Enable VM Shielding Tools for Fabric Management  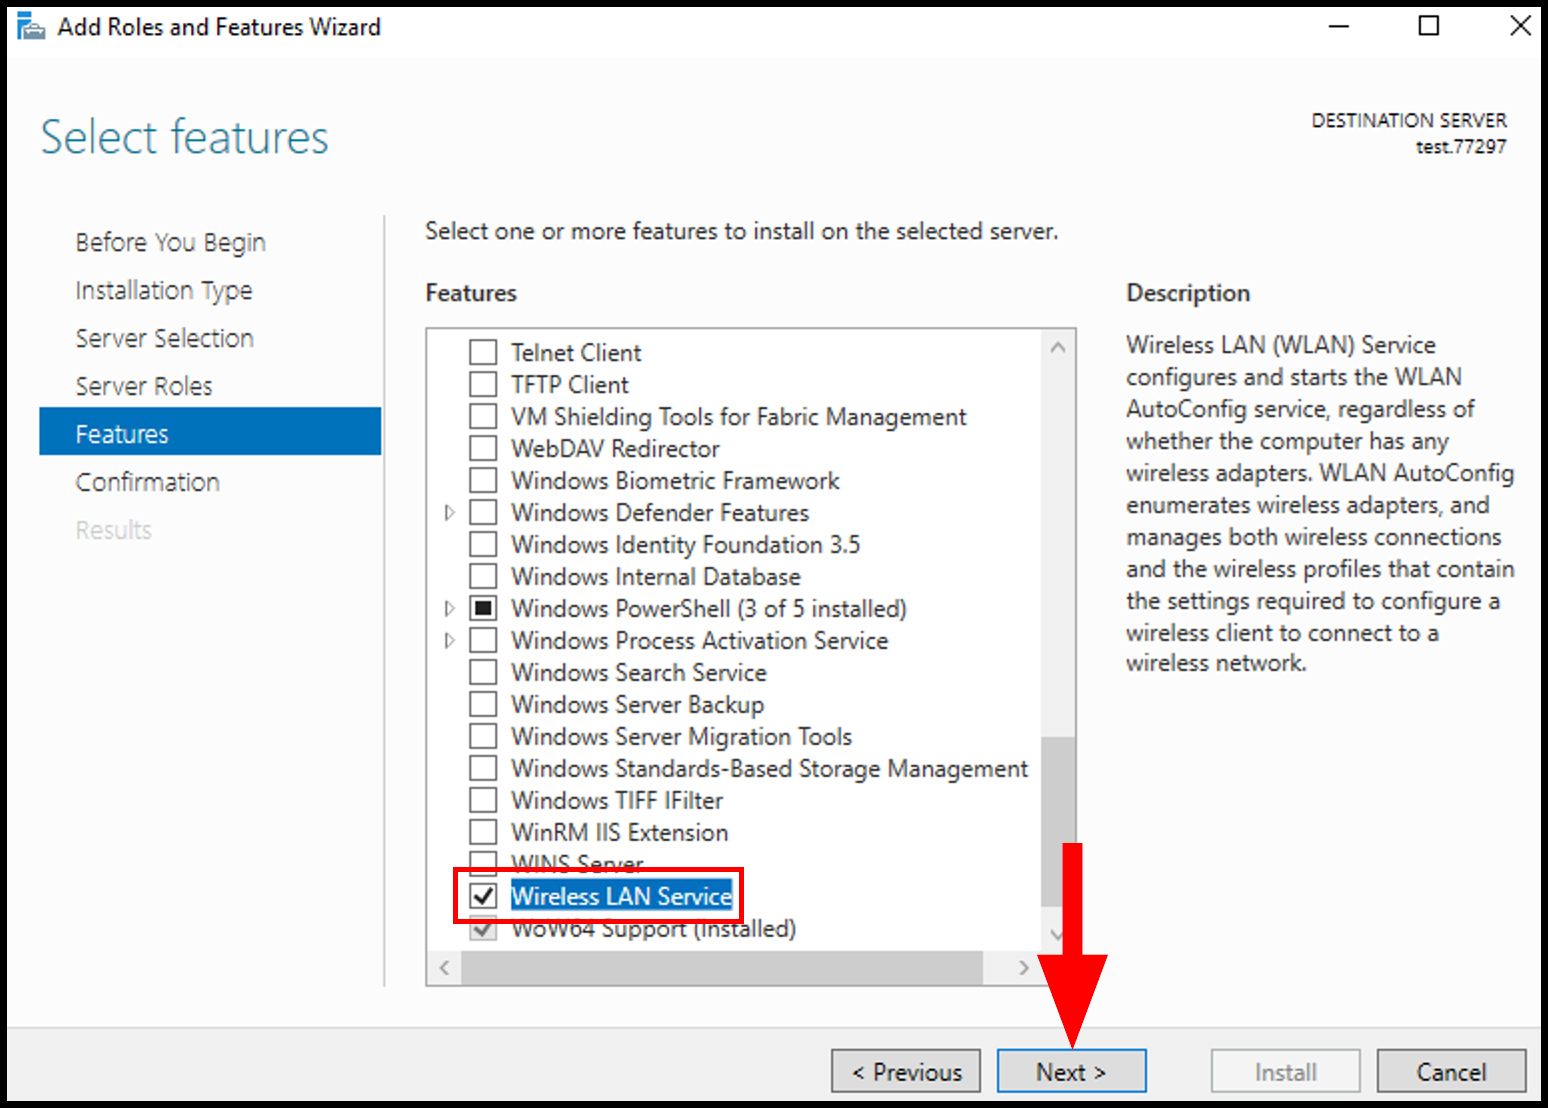click(x=483, y=416)
